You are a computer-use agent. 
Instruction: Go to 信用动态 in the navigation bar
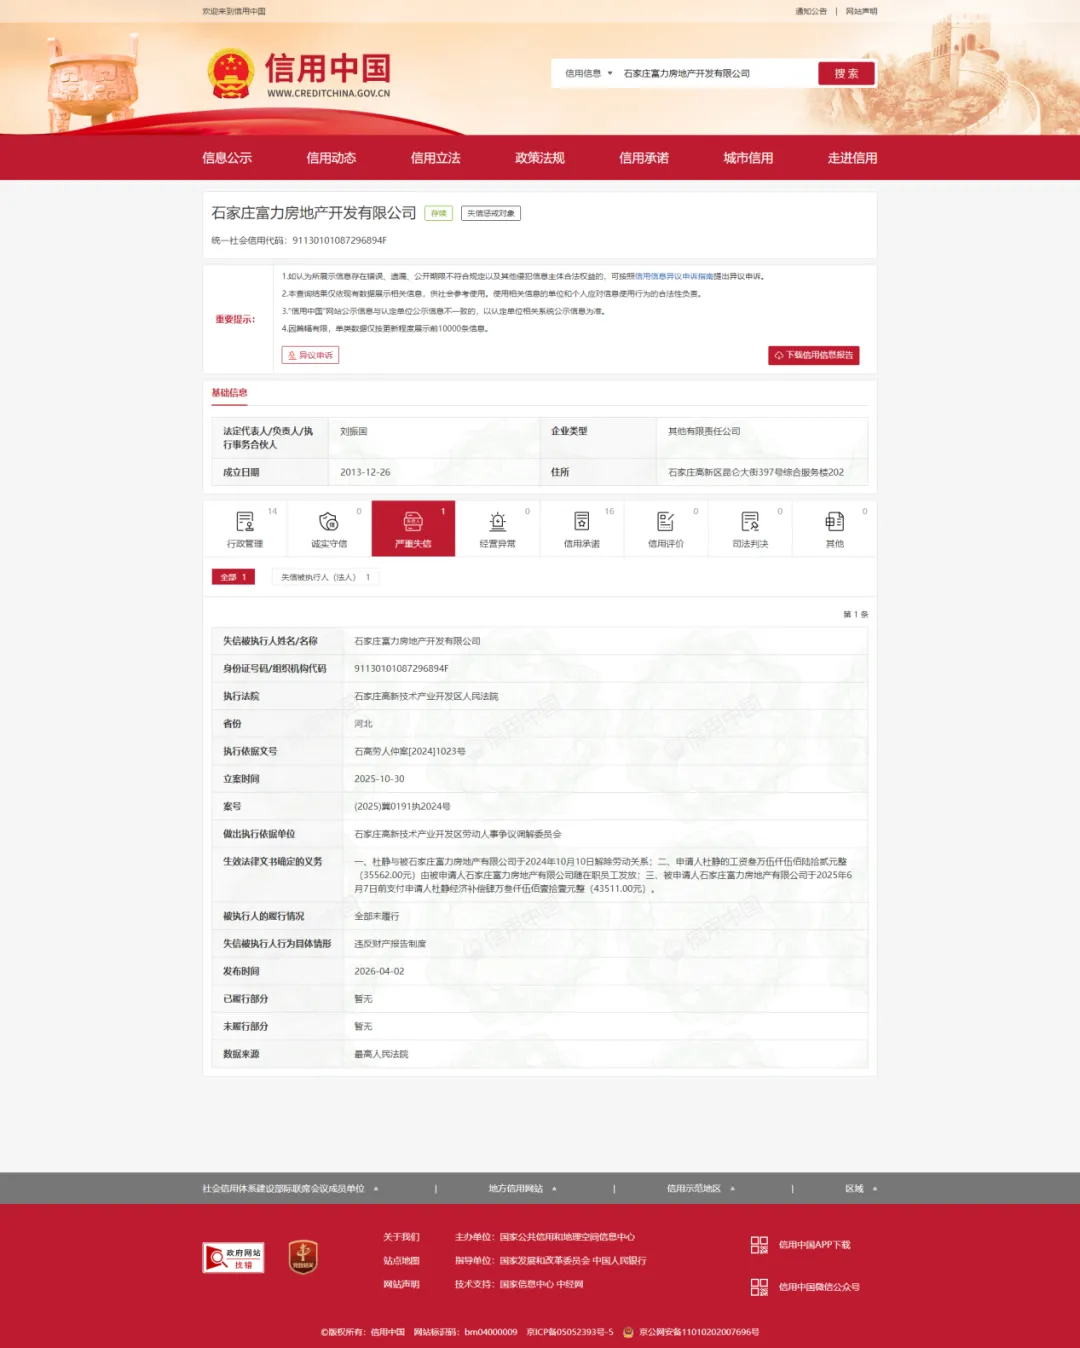pos(331,158)
